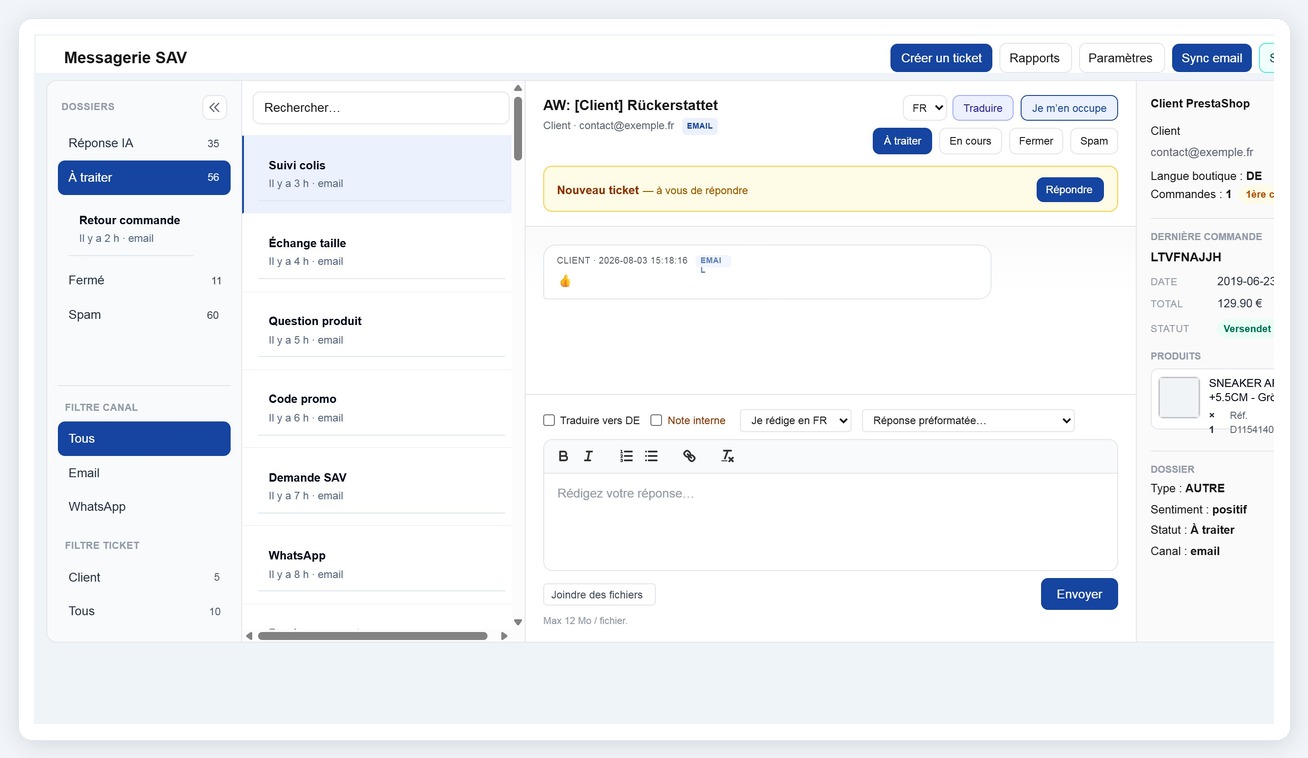The height and width of the screenshot is (758, 1308).
Task: Click Créer un ticket button
Action: [x=941, y=58]
